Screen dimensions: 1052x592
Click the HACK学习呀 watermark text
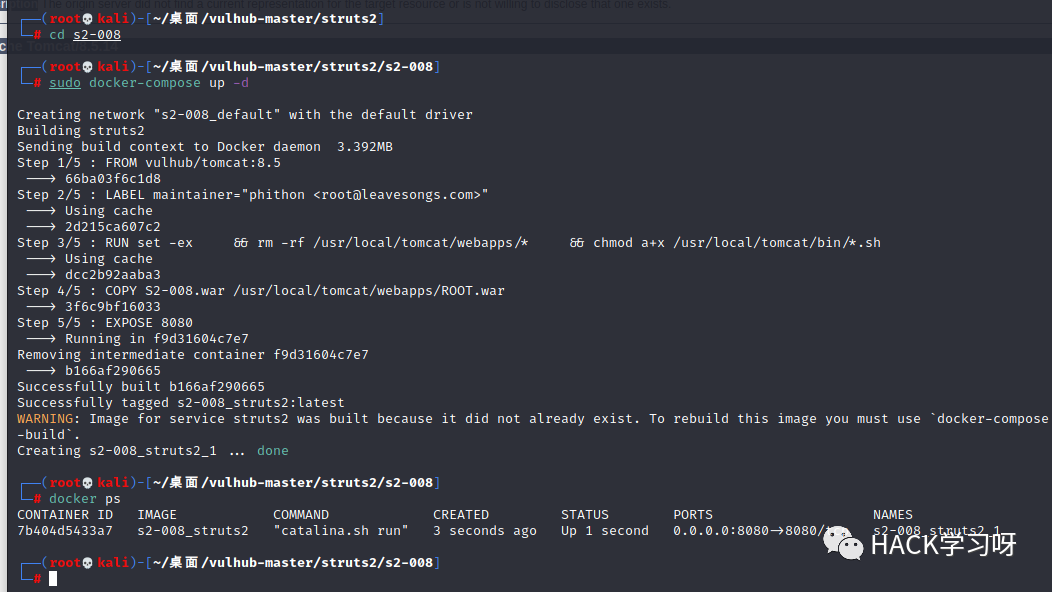pyautogui.click(x=943, y=544)
